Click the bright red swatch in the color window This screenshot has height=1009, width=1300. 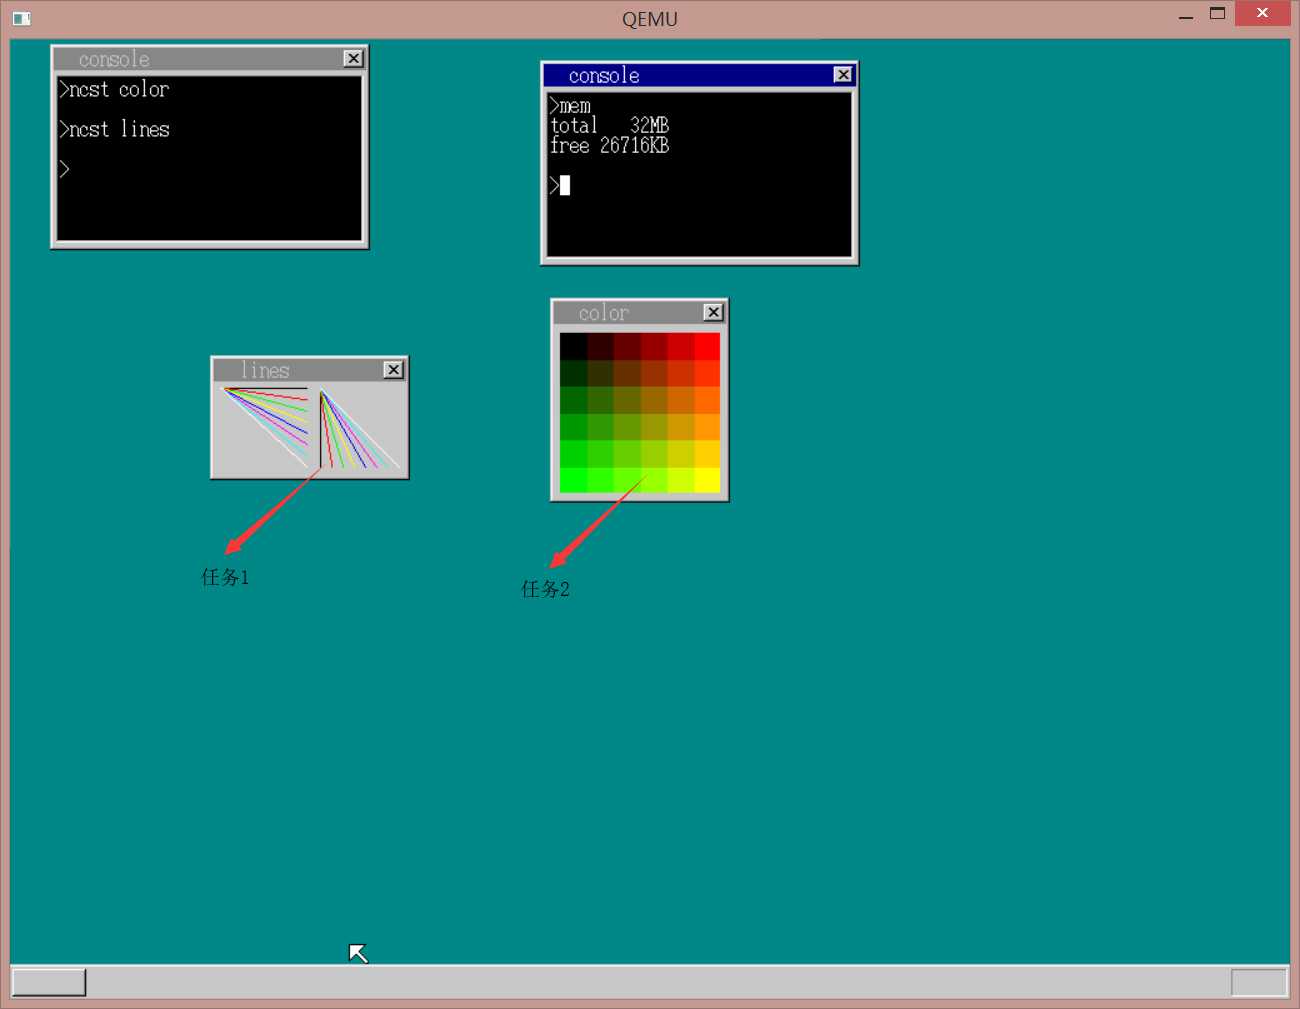point(707,346)
